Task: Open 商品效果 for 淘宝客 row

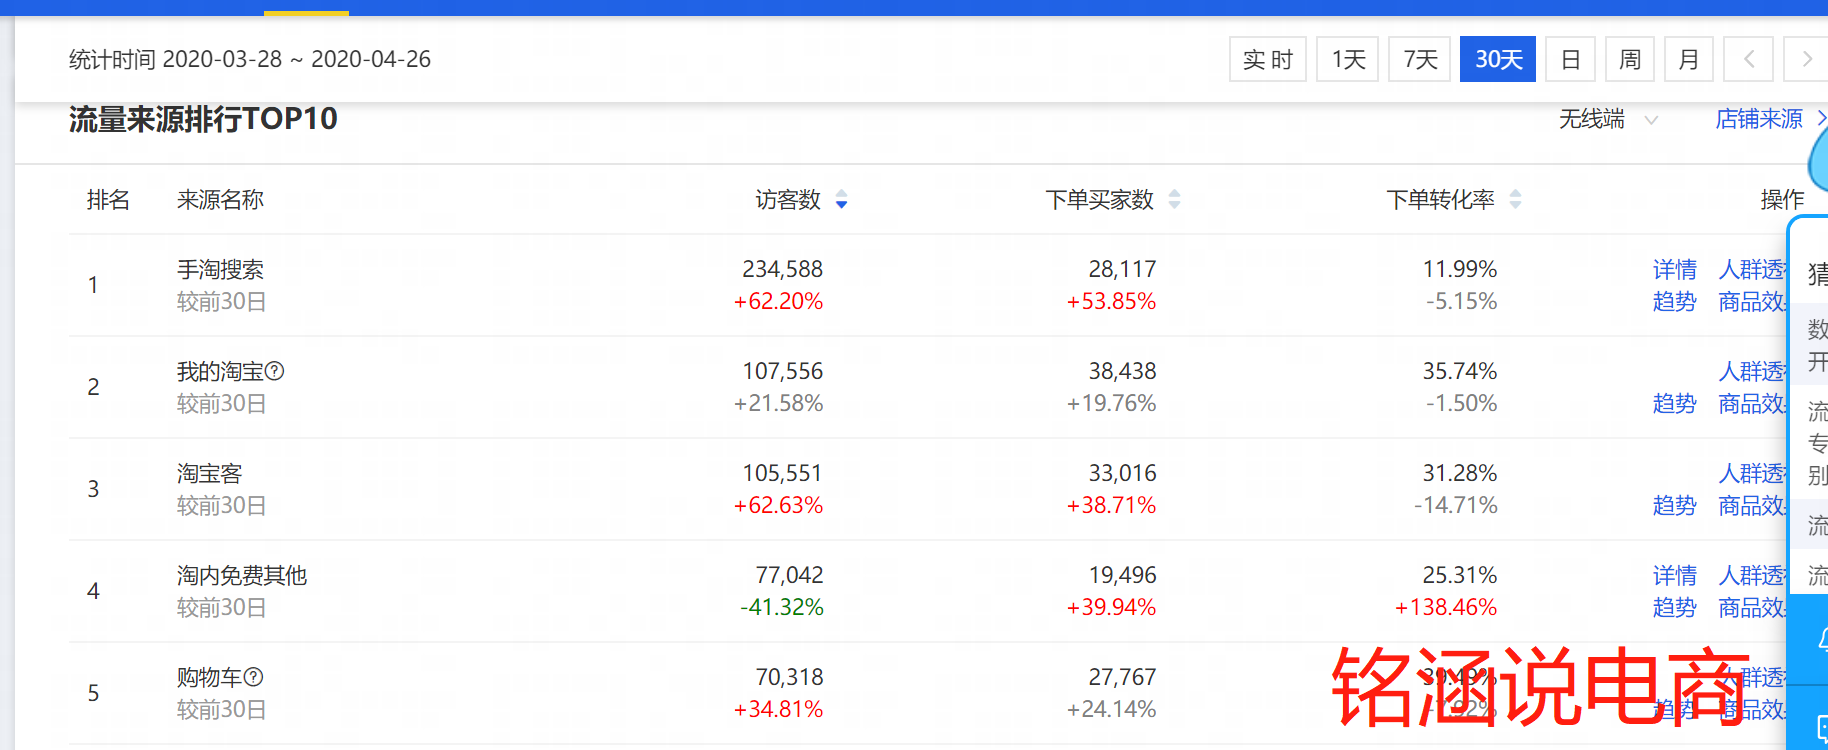Action: click(x=1752, y=505)
